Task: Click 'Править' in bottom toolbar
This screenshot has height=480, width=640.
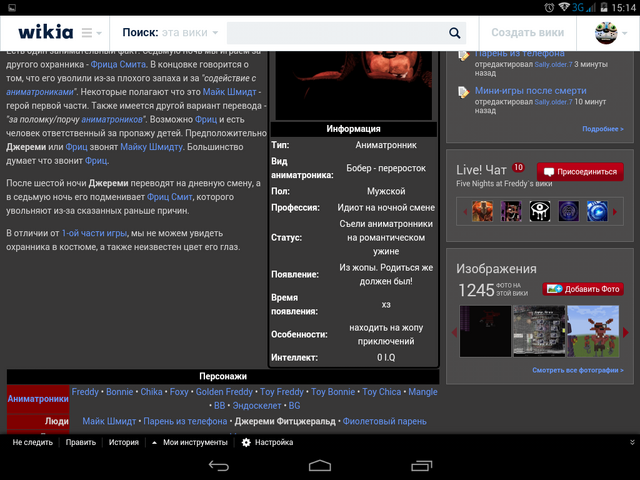Action: (81, 442)
